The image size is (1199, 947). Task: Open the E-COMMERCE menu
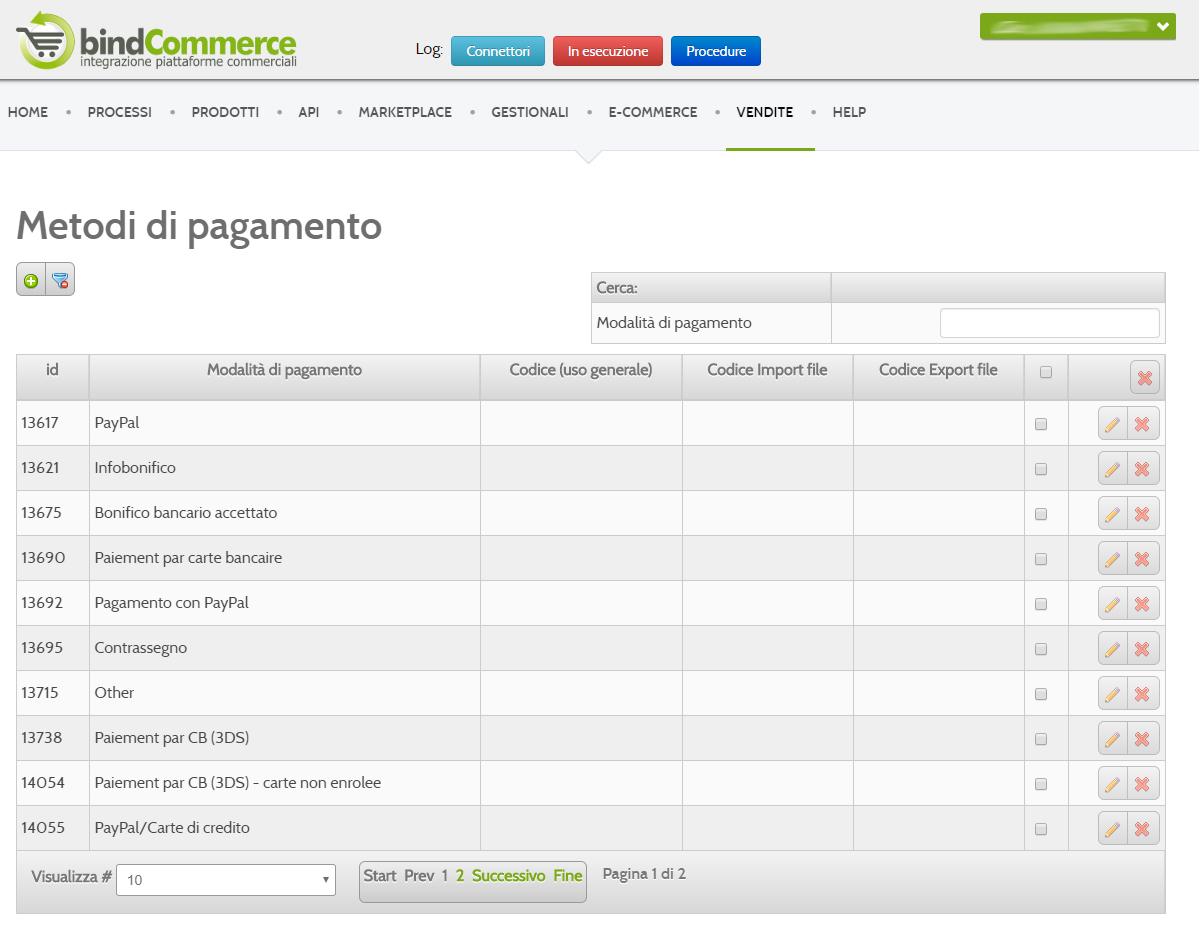pos(653,112)
